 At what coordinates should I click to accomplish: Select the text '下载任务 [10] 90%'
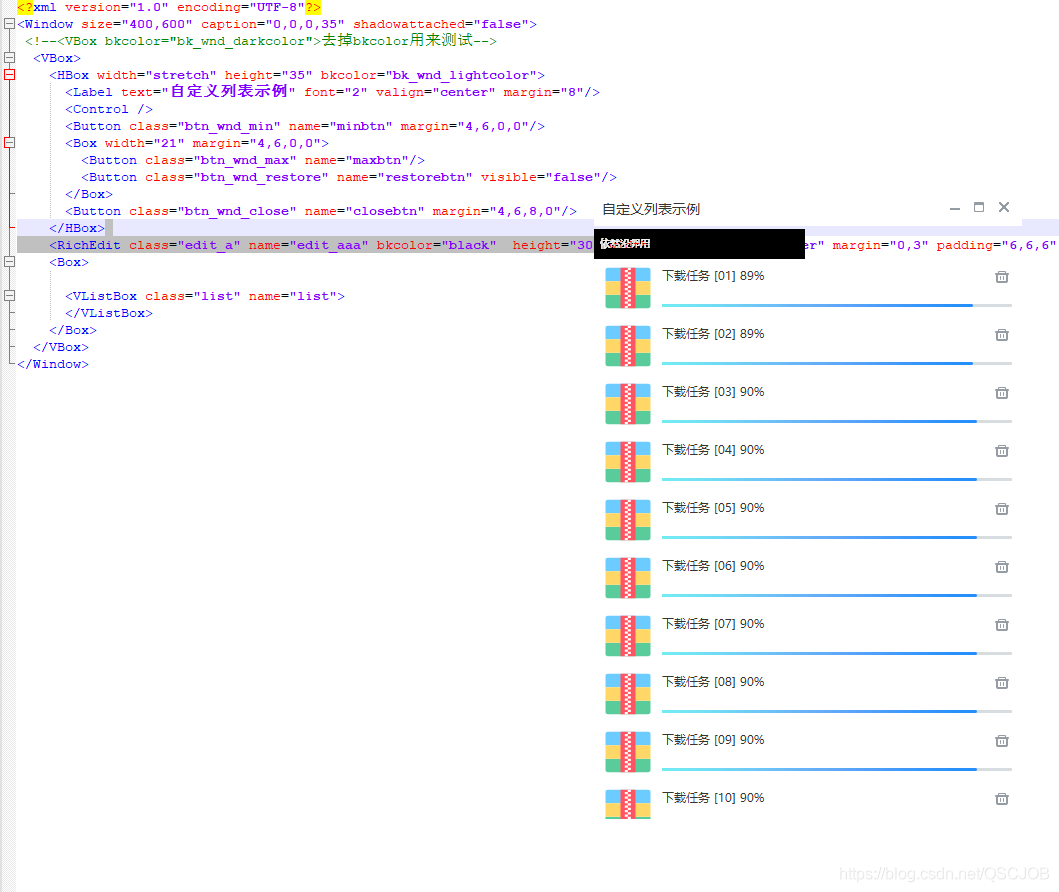click(x=713, y=798)
